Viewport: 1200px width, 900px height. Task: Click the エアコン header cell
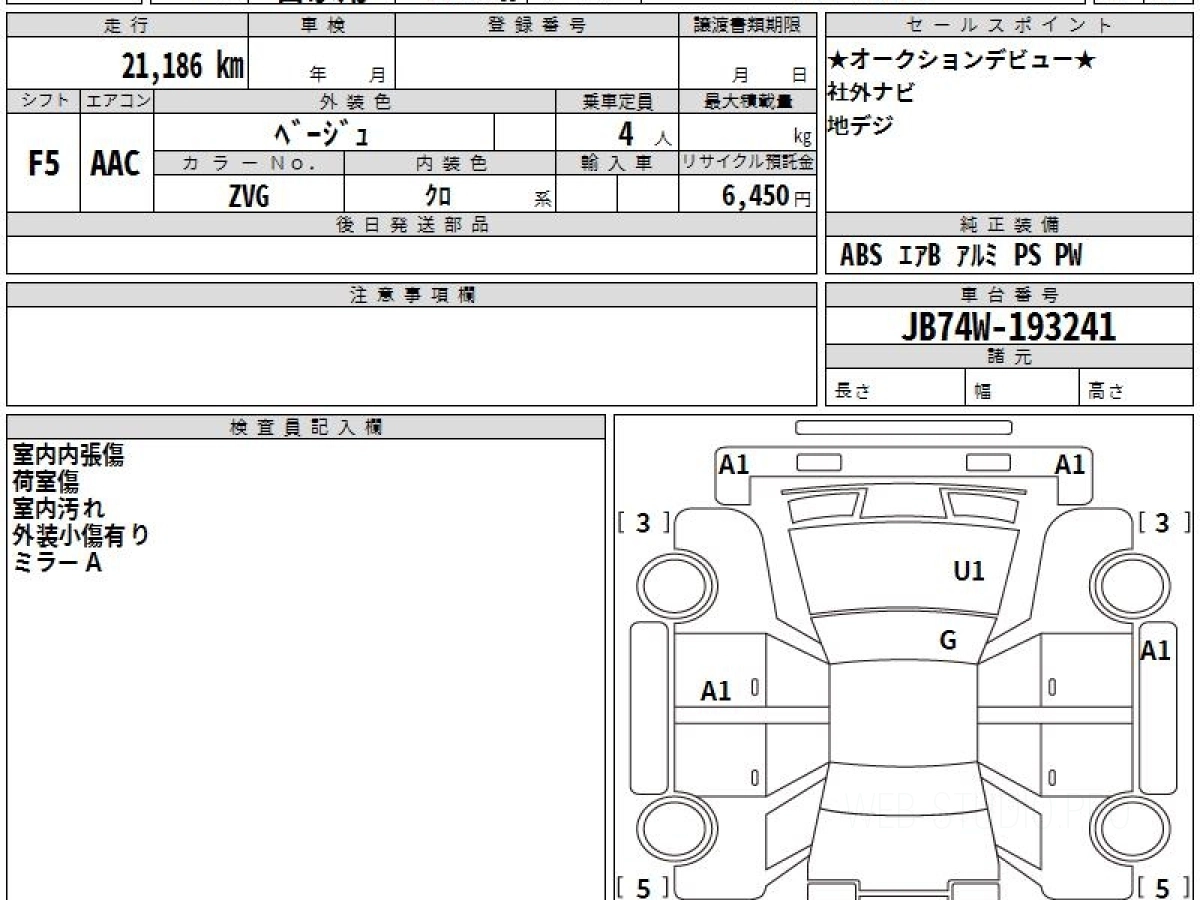pos(117,101)
